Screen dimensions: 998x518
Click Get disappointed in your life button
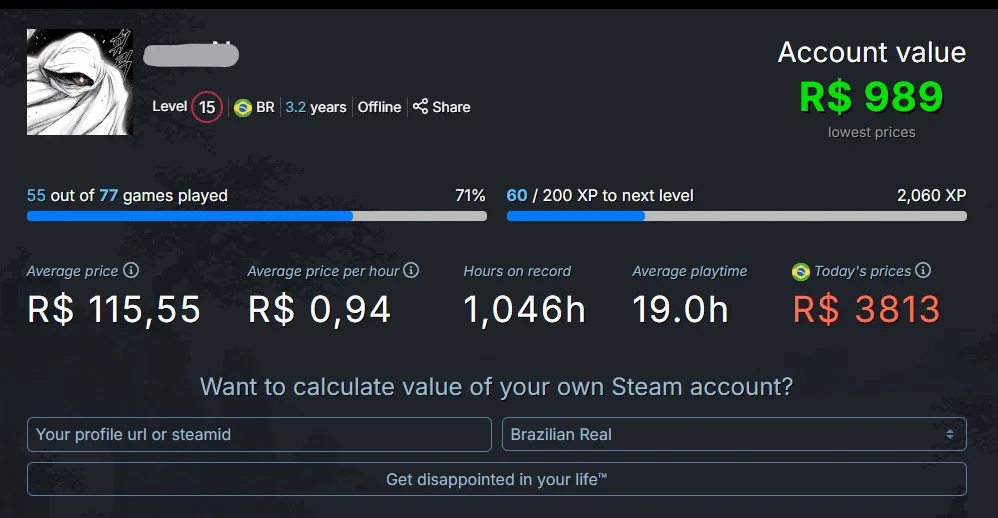[x=496, y=479]
